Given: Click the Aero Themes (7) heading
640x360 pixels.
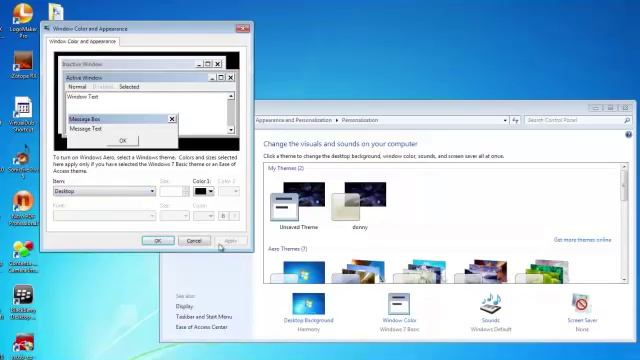Looking at the screenshot, I should coord(287,249).
